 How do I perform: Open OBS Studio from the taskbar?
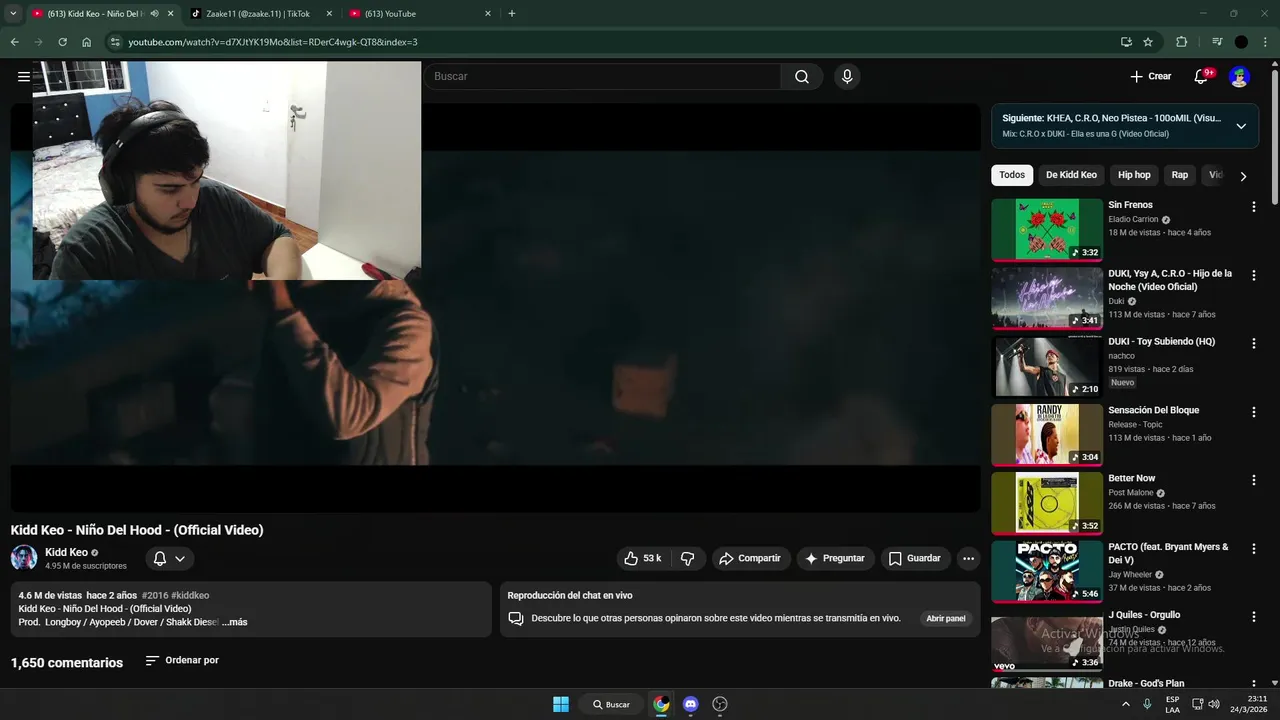tap(719, 704)
